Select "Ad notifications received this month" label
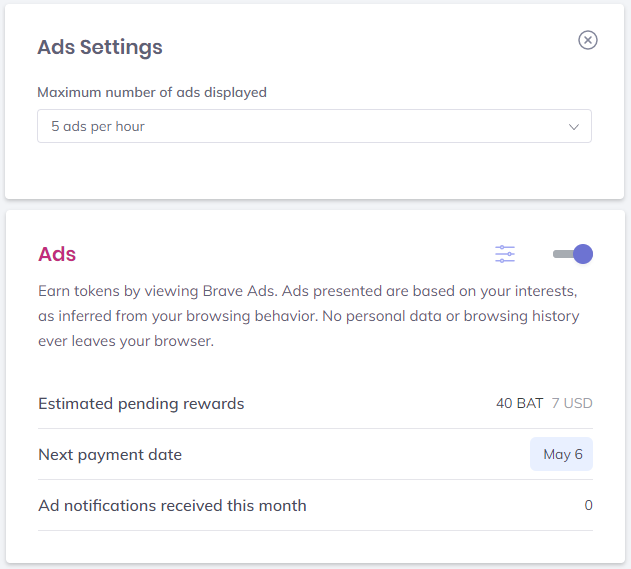Viewport: 631px width, 569px height. click(172, 505)
